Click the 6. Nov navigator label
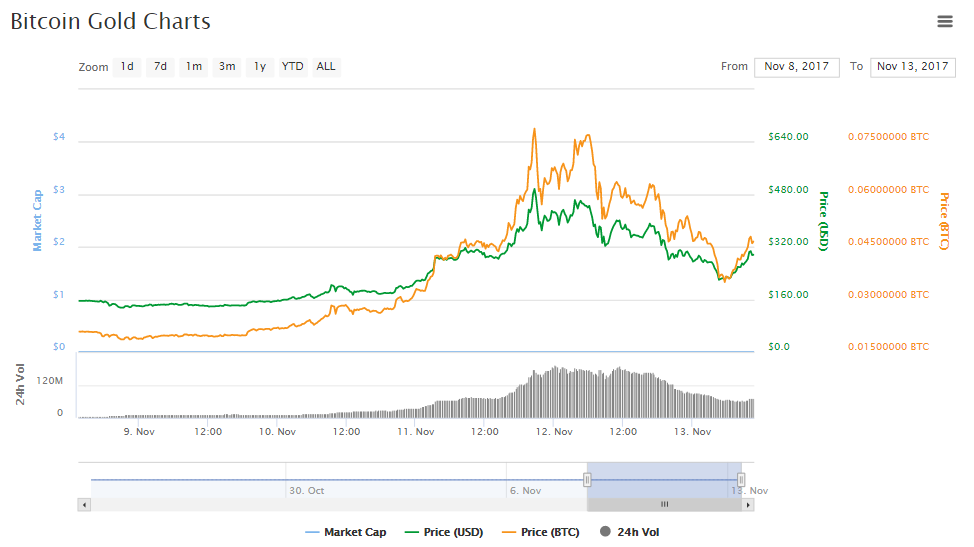The height and width of the screenshot is (547, 974). pyautogui.click(x=526, y=490)
